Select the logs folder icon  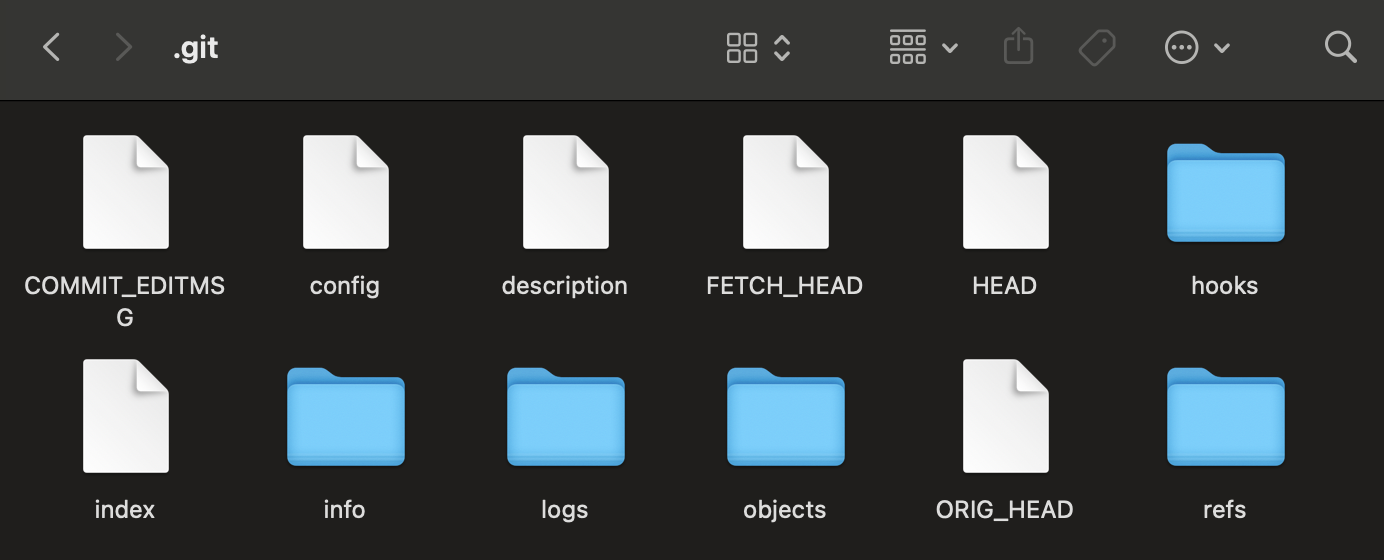click(x=565, y=417)
